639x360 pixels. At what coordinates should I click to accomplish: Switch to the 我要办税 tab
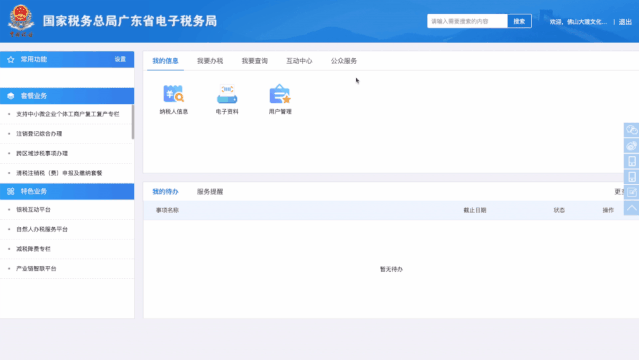pos(210,61)
